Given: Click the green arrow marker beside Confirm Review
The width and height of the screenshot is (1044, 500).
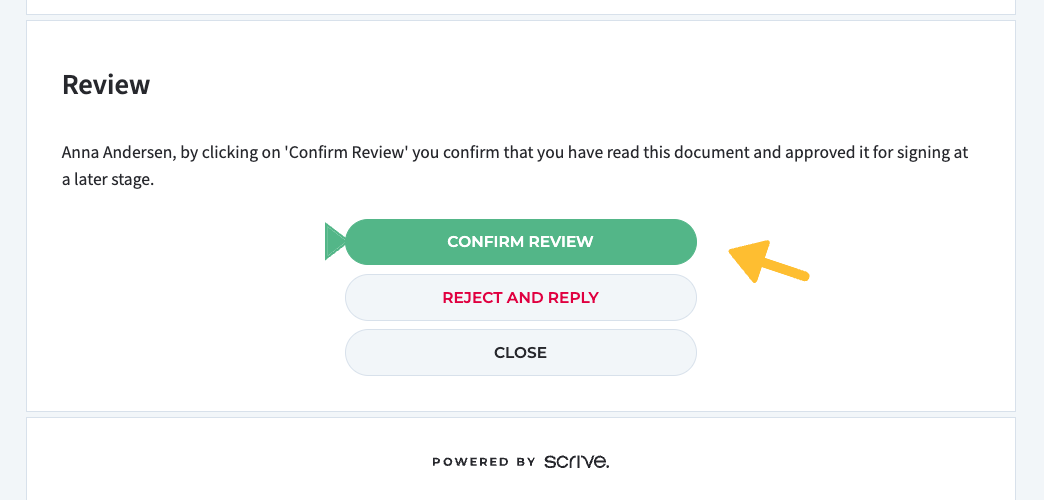Looking at the screenshot, I should (334, 242).
